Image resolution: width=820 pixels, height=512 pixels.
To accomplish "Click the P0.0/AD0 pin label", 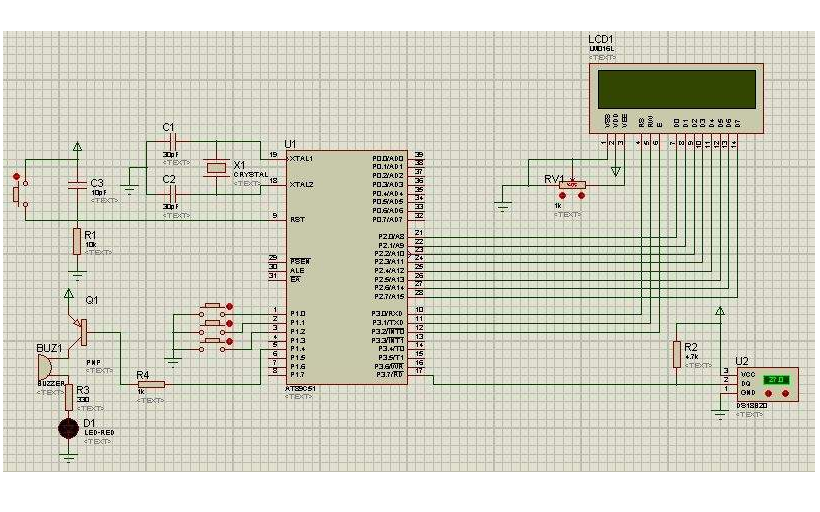I will point(388,158).
